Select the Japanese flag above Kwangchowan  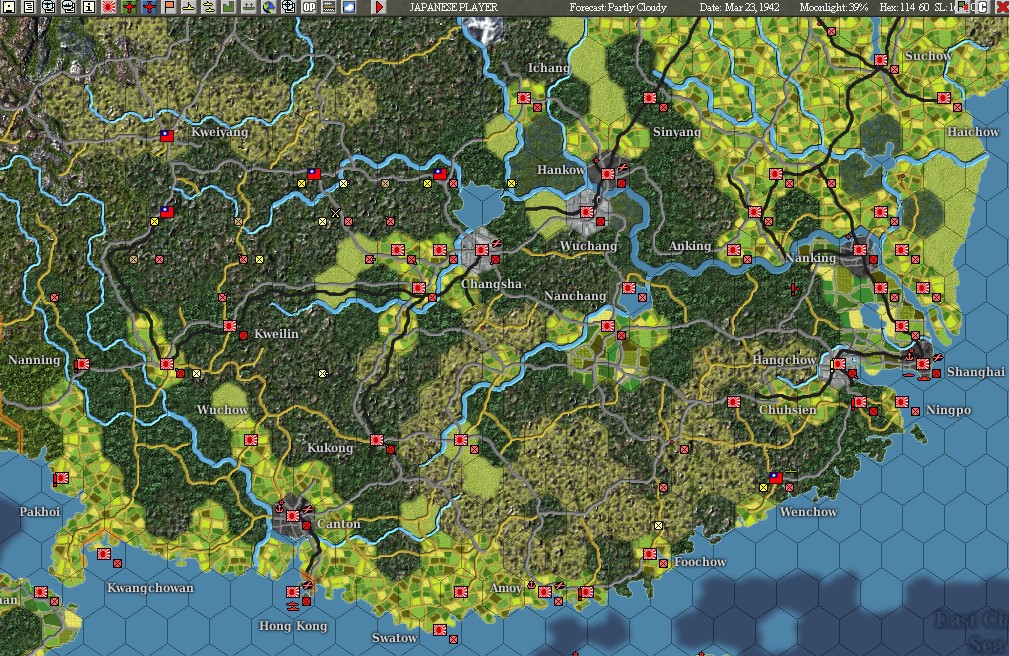pyautogui.click(x=104, y=554)
